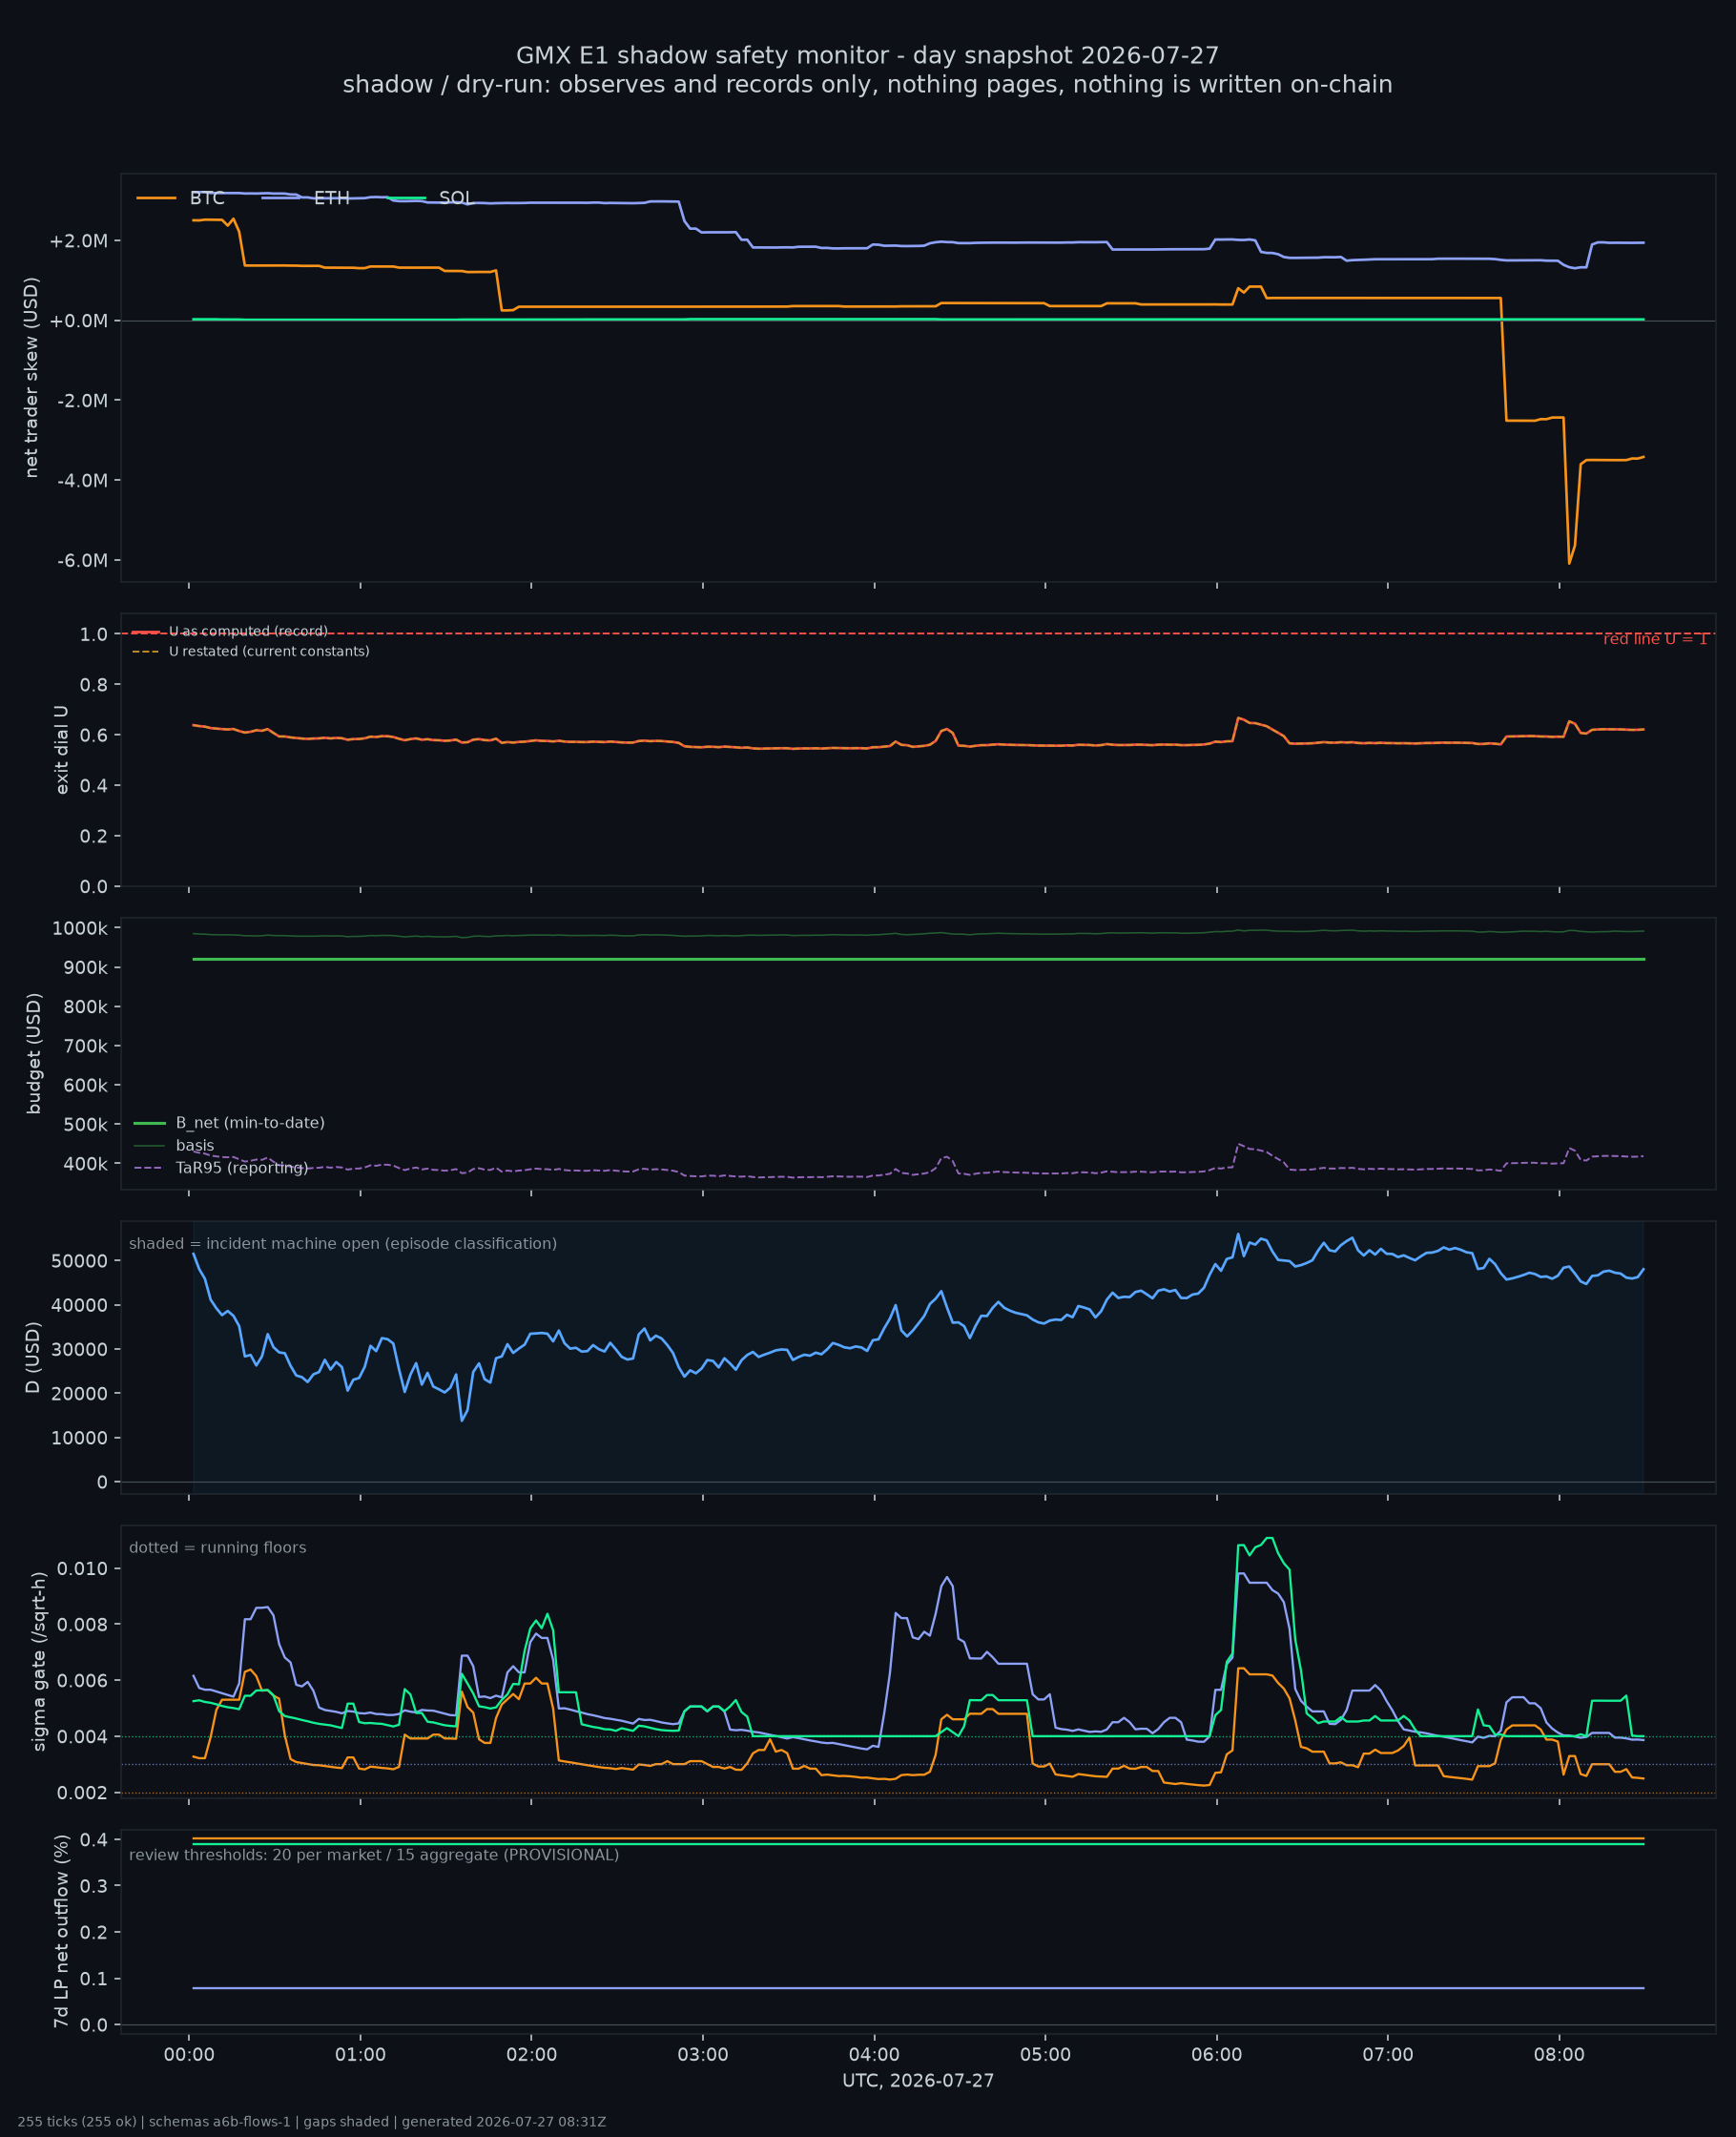Select the review thresholds PROVISIONAL note
Image resolution: width=1736 pixels, height=2137 pixels.
[374, 1855]
